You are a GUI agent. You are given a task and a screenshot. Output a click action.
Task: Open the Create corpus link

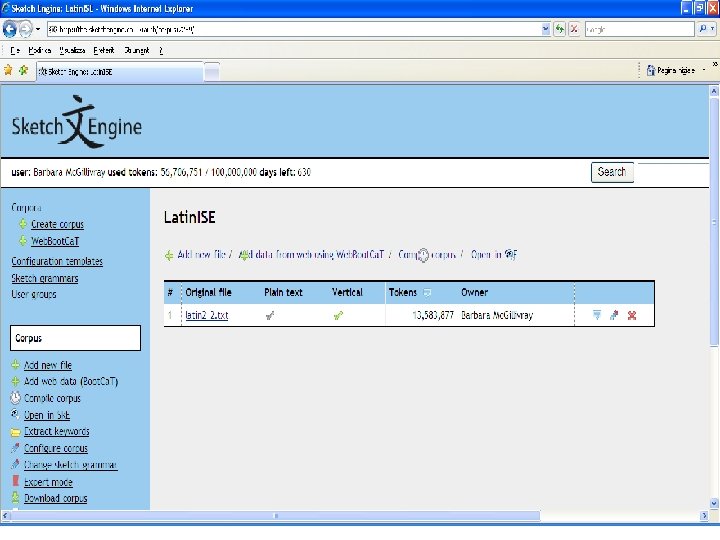coord(57,225)
